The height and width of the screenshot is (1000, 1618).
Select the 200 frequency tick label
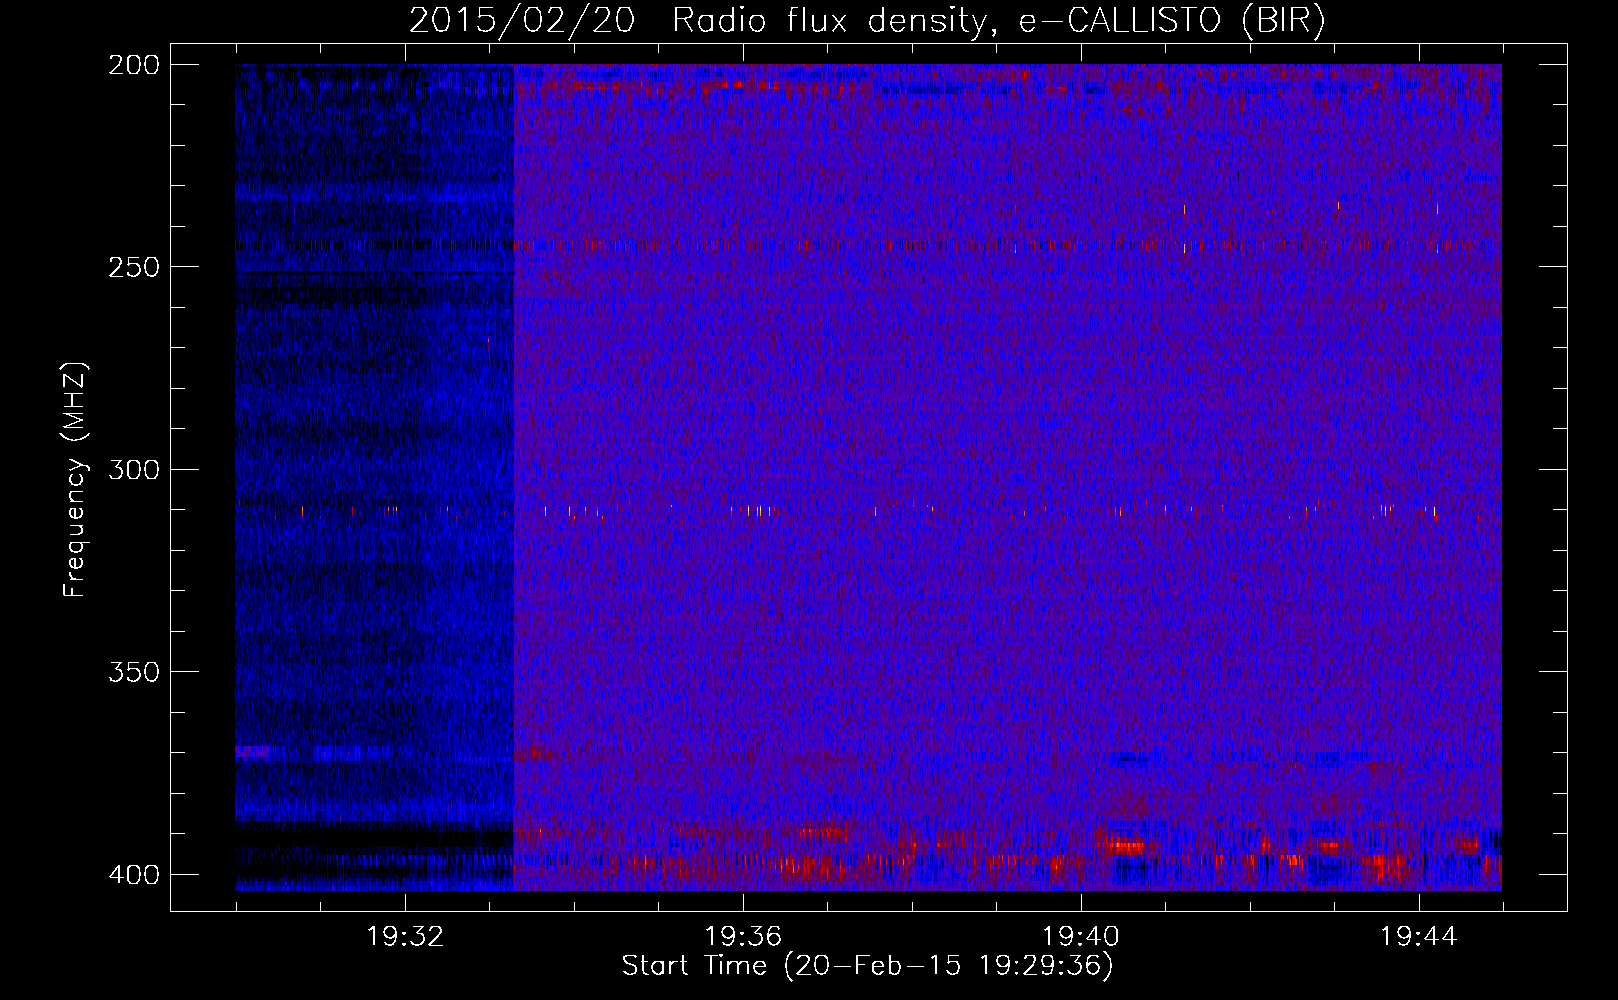pyautogui.click(x=134, y=65)
